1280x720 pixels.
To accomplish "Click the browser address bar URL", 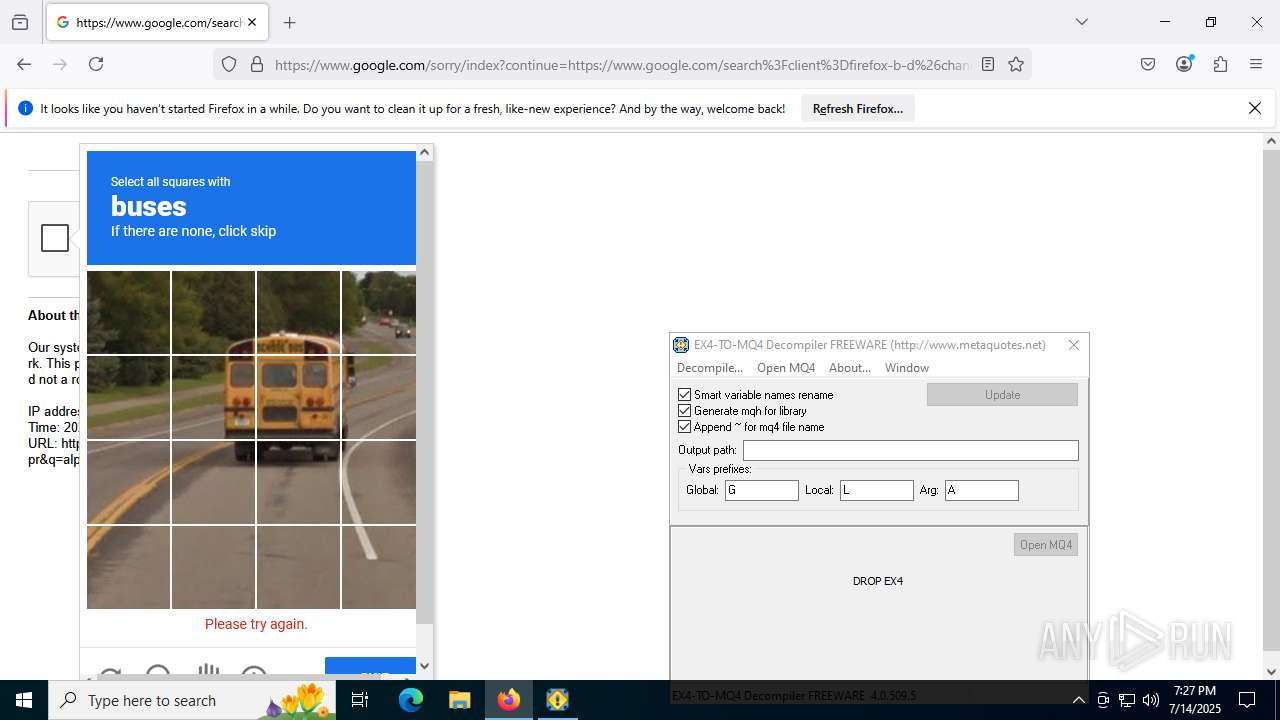I will 622,65.
